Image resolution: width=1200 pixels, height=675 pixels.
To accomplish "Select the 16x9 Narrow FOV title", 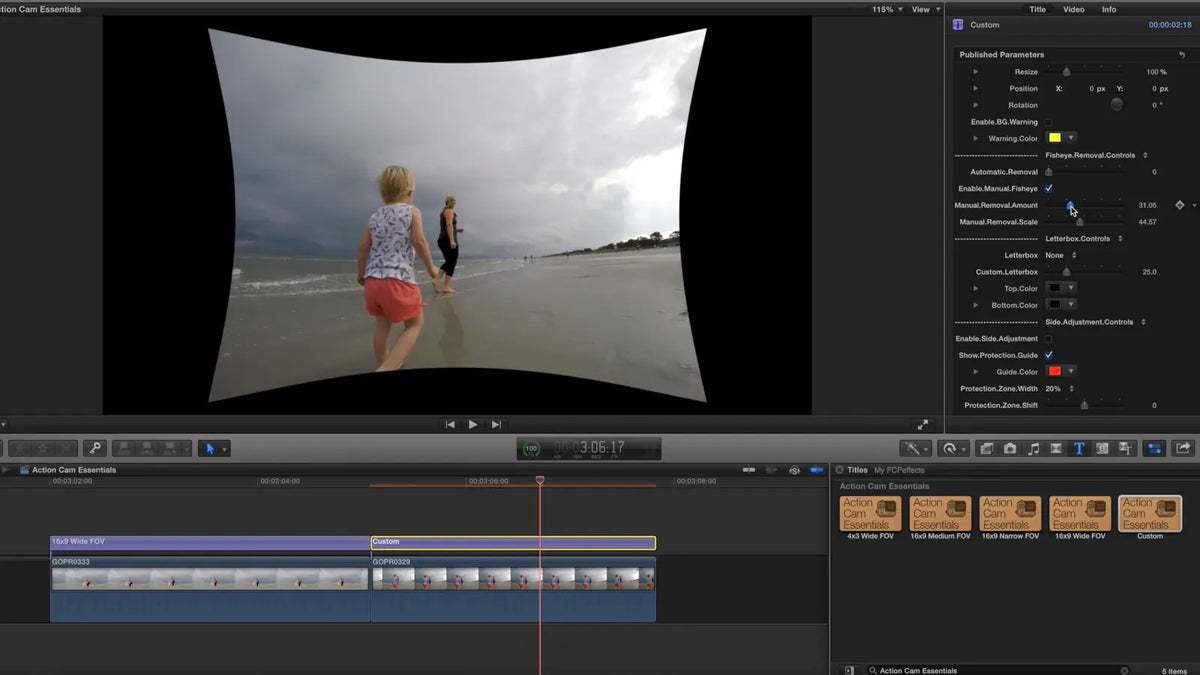I will (x=1010, y=513).
